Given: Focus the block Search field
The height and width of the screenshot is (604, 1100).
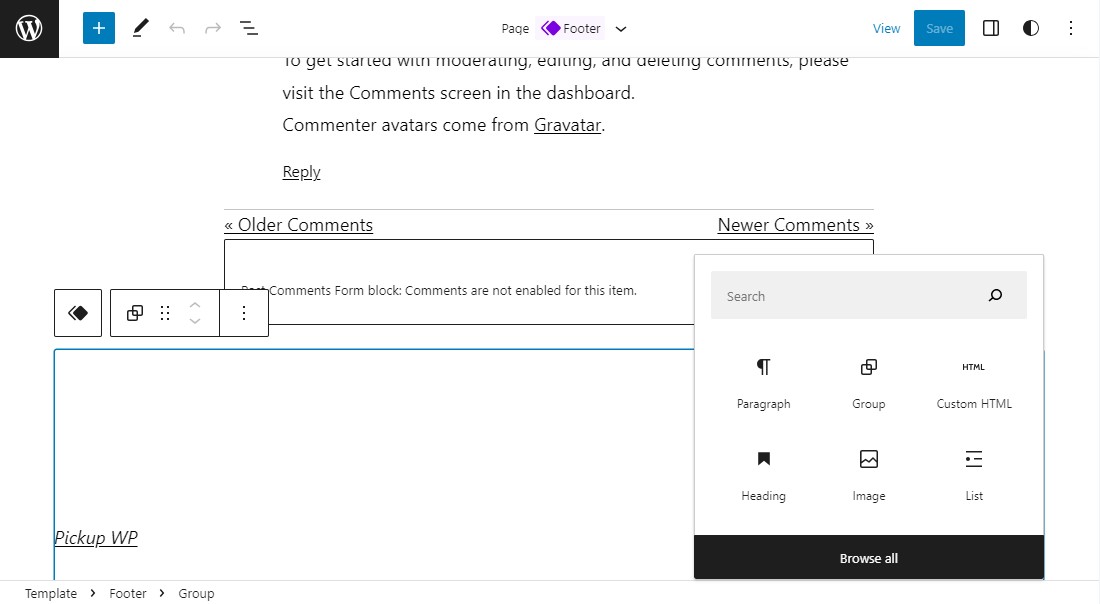Looking at the screenshot, I should click(x=868, y=296).
